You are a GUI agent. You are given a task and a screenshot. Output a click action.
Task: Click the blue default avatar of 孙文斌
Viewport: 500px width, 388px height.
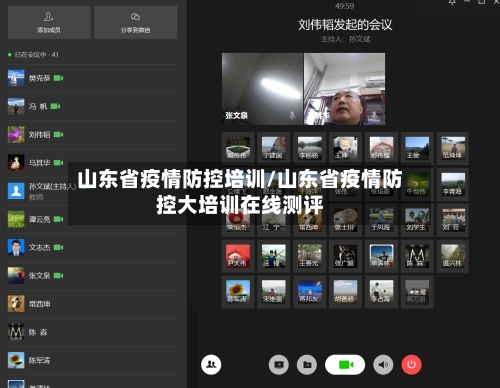[16, 191]
